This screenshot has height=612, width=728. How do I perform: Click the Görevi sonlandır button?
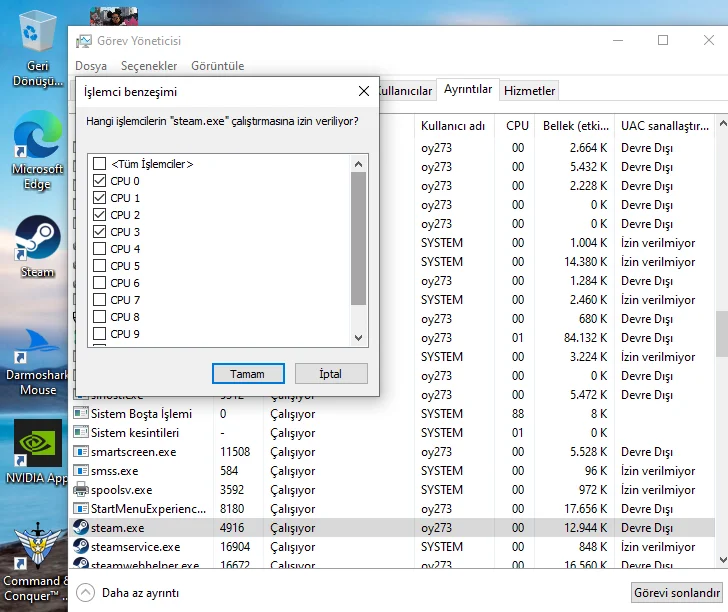coord(676,592)
